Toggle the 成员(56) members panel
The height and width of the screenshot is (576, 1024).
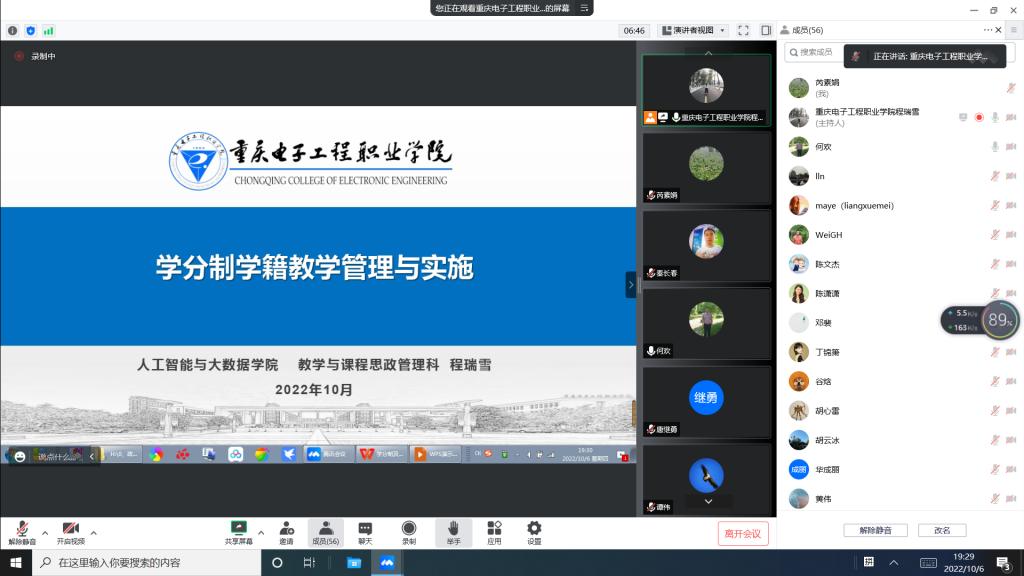click(325, 531)
